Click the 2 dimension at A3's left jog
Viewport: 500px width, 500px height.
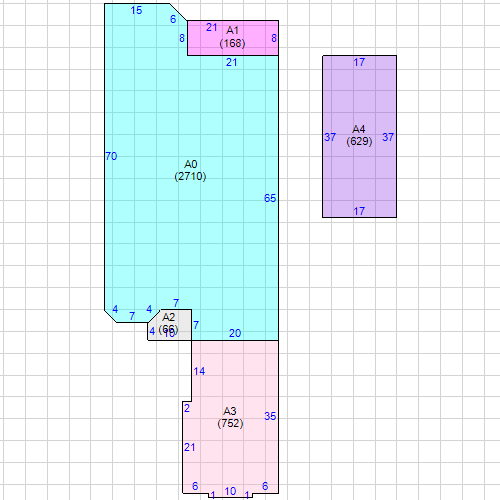pyautogui.click(x=187, y=408)
